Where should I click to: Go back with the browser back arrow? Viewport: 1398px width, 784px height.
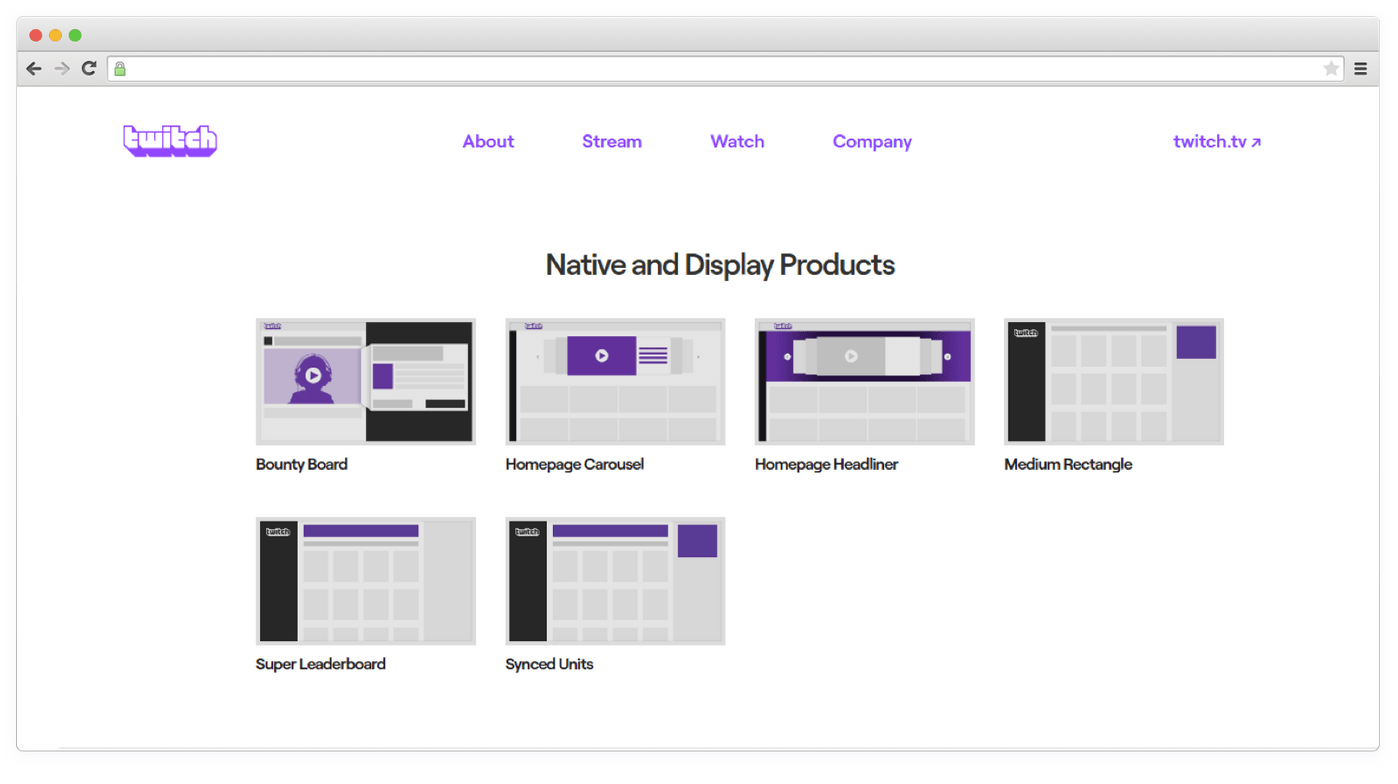[x=34, y=68]
